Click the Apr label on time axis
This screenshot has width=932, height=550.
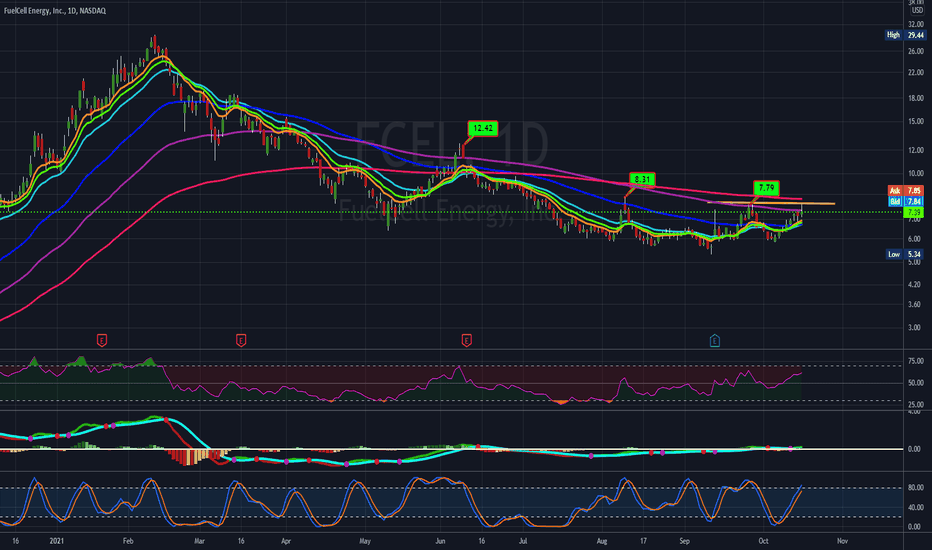[286, 541]
